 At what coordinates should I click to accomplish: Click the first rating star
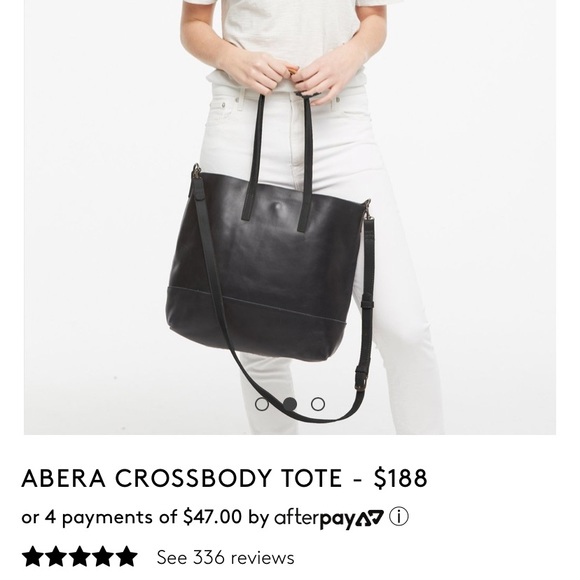[x=32, y=556]
